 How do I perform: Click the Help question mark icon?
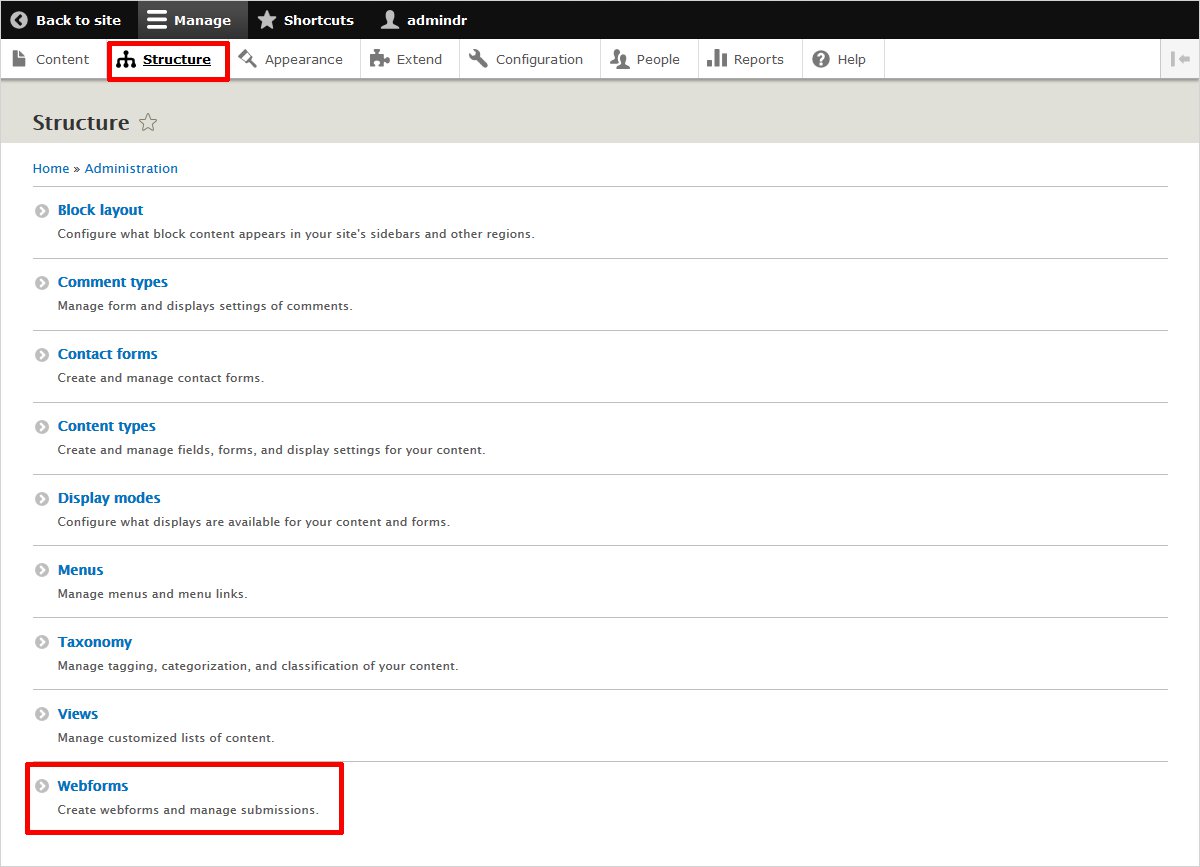click(x=821, y=59)
